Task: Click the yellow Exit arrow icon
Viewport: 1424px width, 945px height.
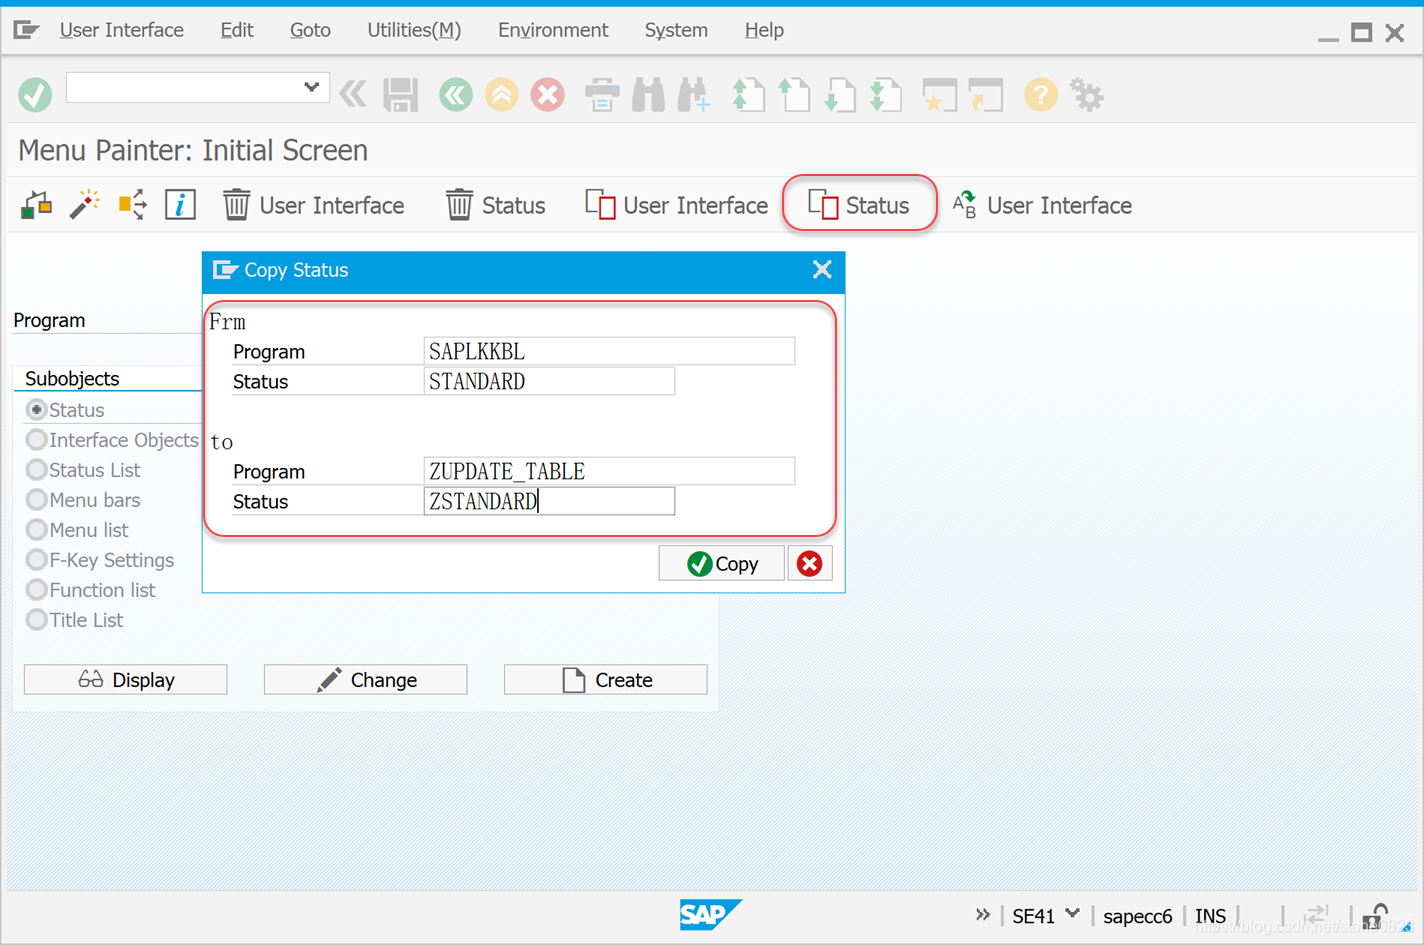Action: [x=502, y=95]
